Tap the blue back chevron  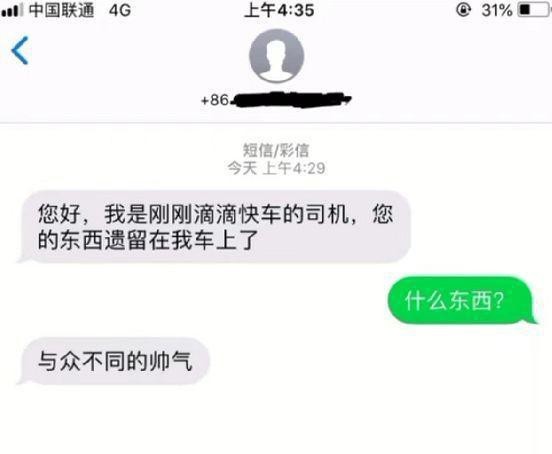[20, 50]
